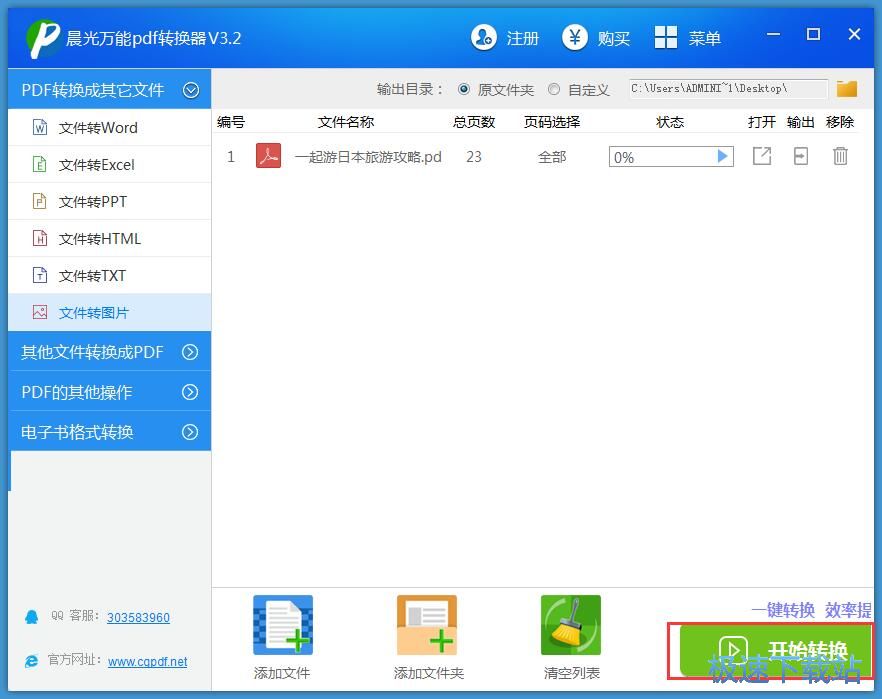Click the green P application logo
Screen dimensions: 882x699
pyautogui.click(x=43, y=38)
